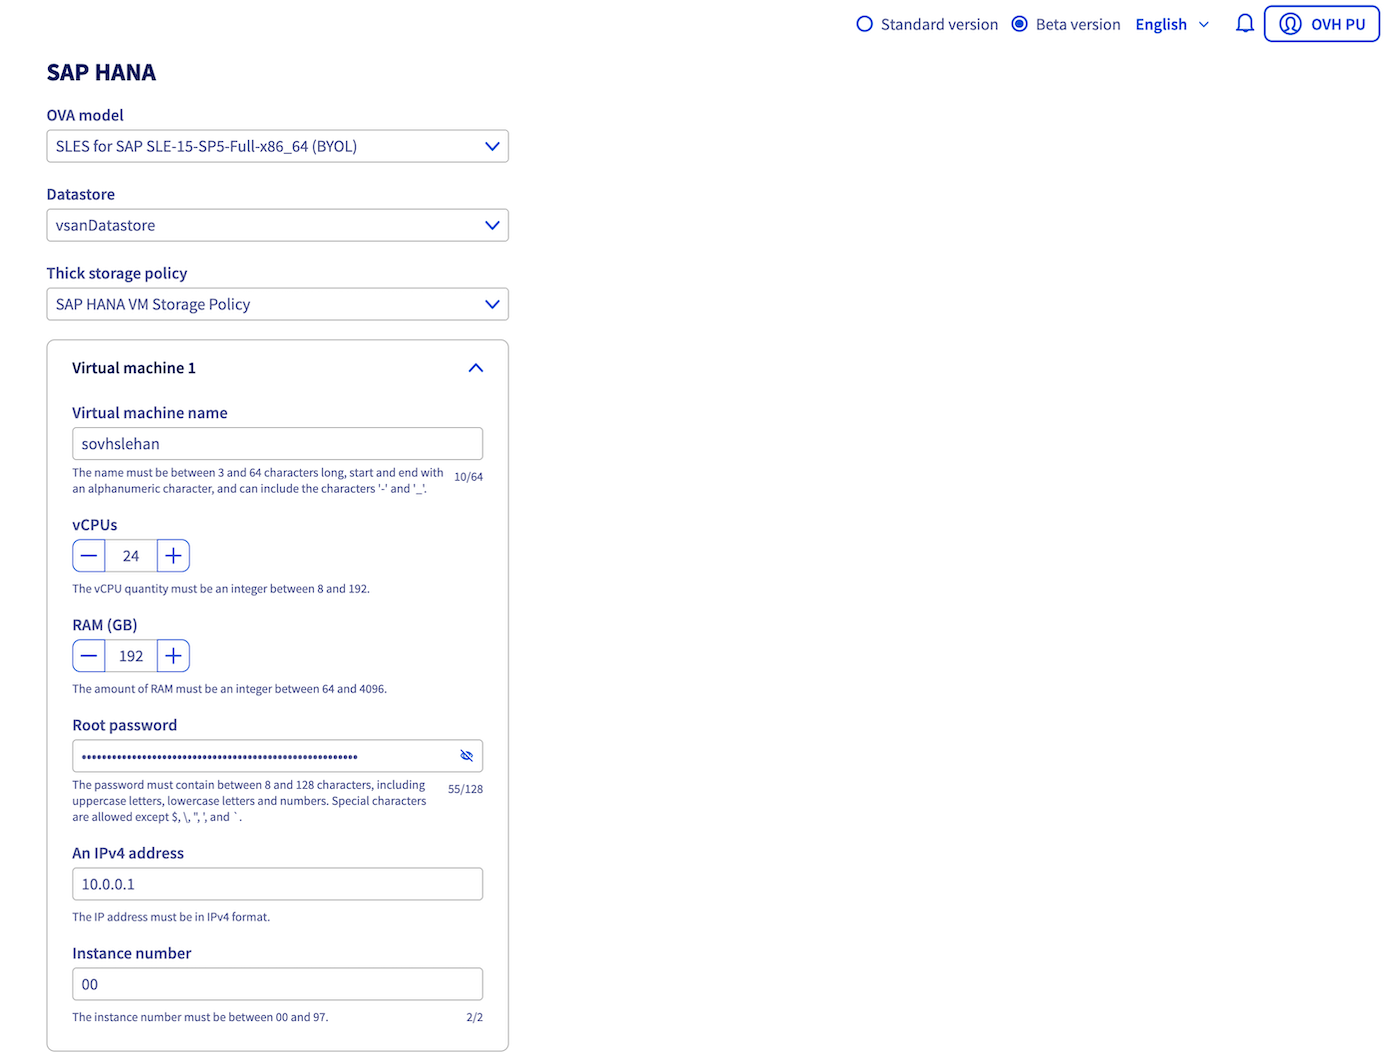The height and width of the screenshot is (1064, 1400).
Task: Select the Beta version radio button
Action: pyautogui.click(x=1019, y=24)
